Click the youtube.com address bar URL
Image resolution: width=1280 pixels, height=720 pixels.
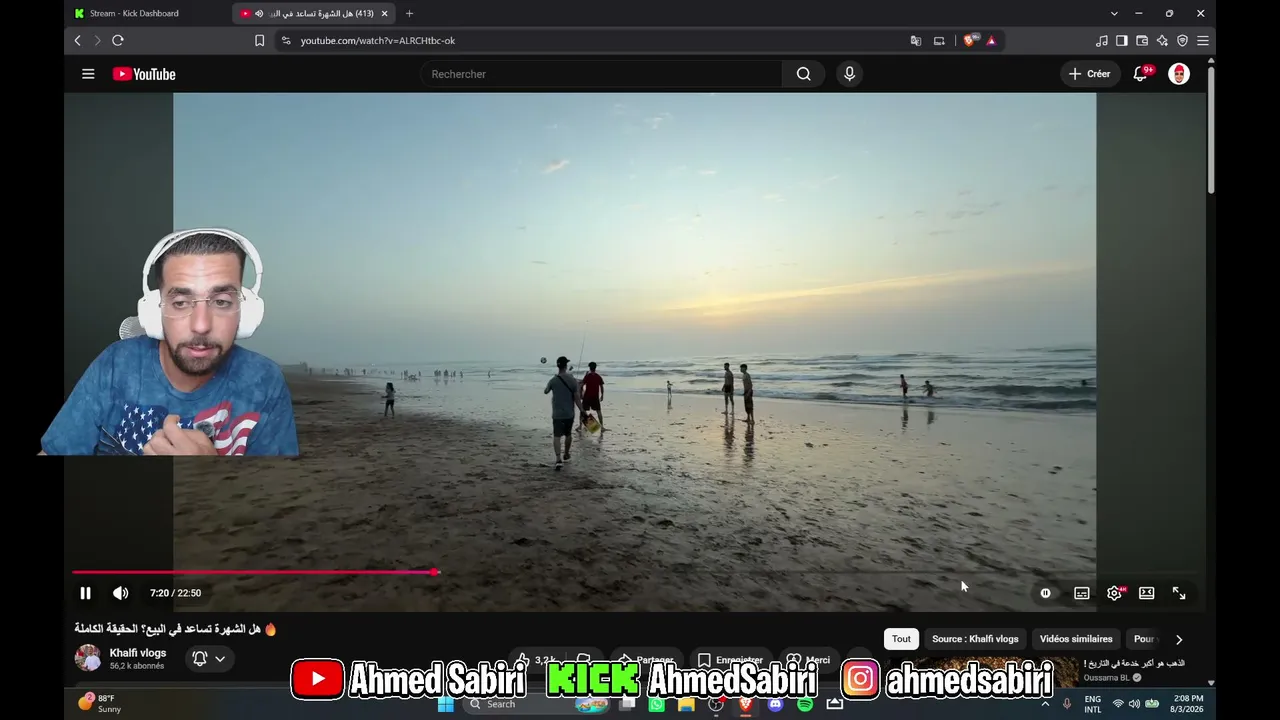click(x=378, y=41)
